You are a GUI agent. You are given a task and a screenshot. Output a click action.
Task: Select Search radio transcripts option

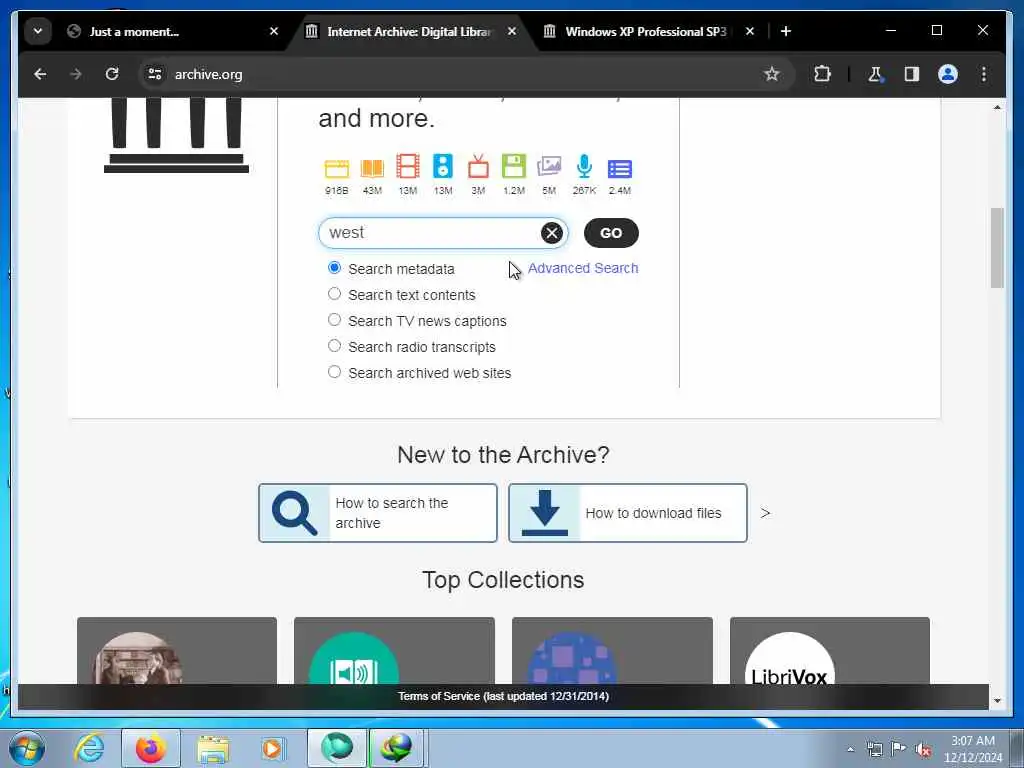pos(334,345)
